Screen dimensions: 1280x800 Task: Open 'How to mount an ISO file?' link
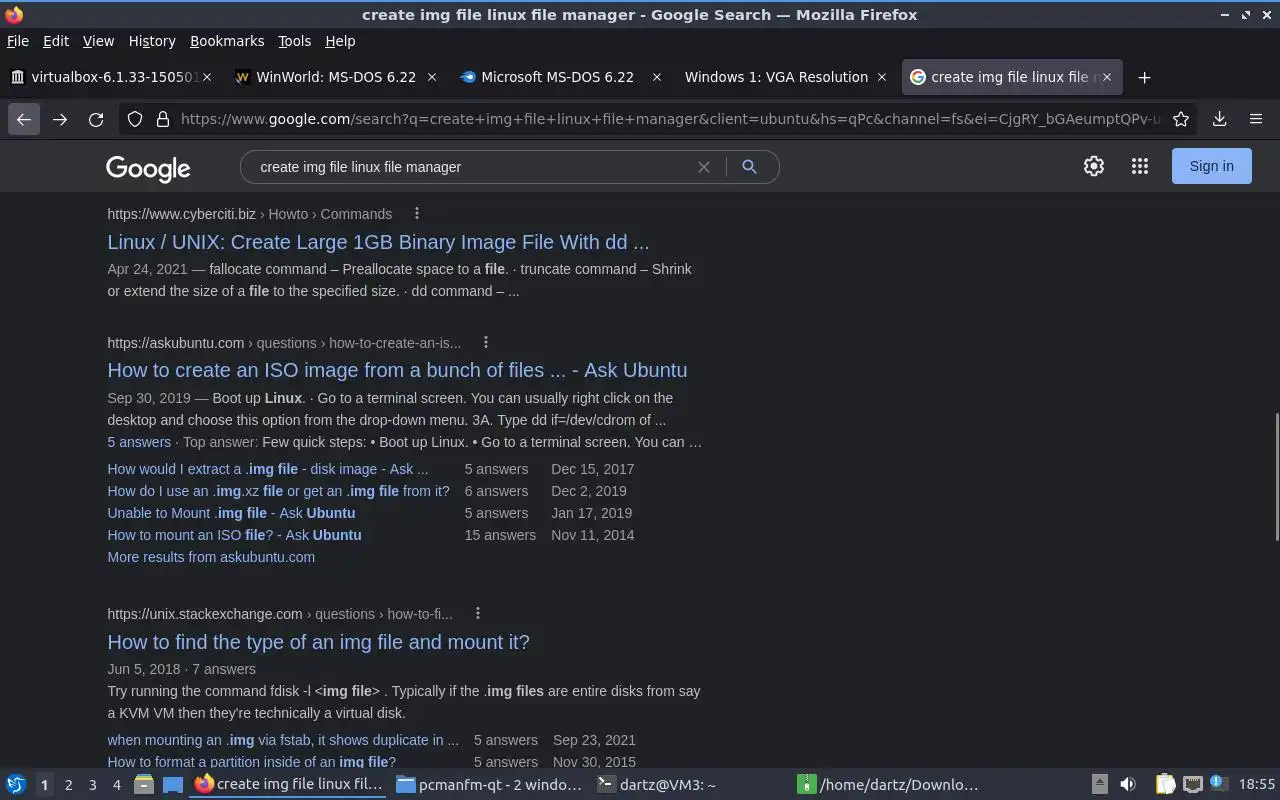pos(234,535)
